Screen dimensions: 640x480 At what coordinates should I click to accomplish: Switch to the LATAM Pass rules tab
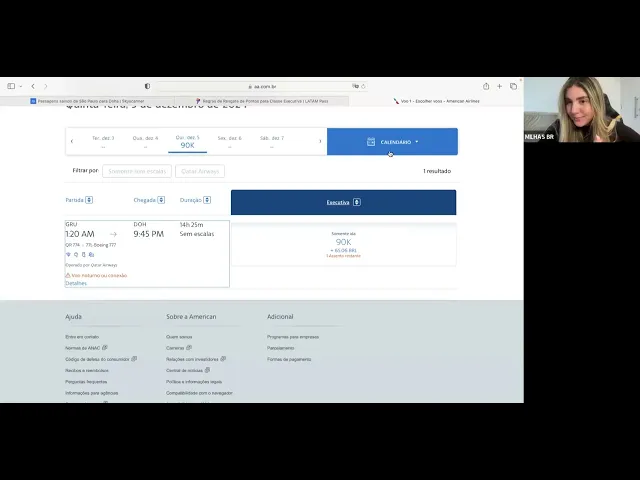click(262, 101)
